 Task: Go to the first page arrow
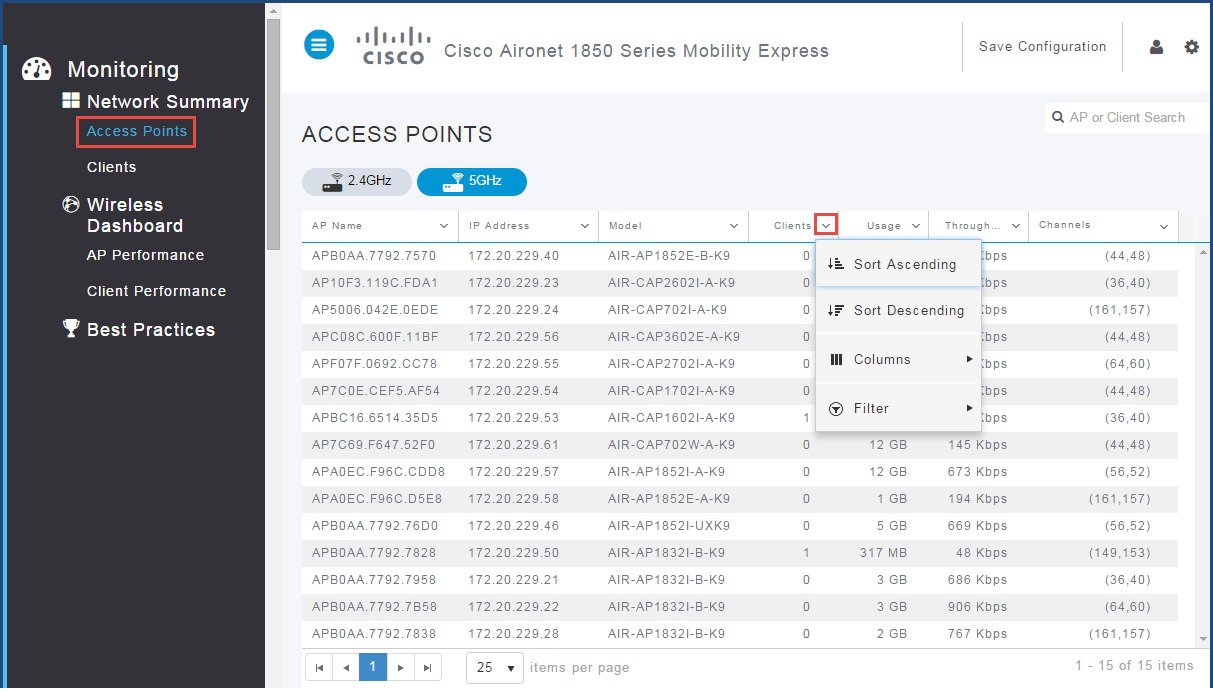click(319, 667)
